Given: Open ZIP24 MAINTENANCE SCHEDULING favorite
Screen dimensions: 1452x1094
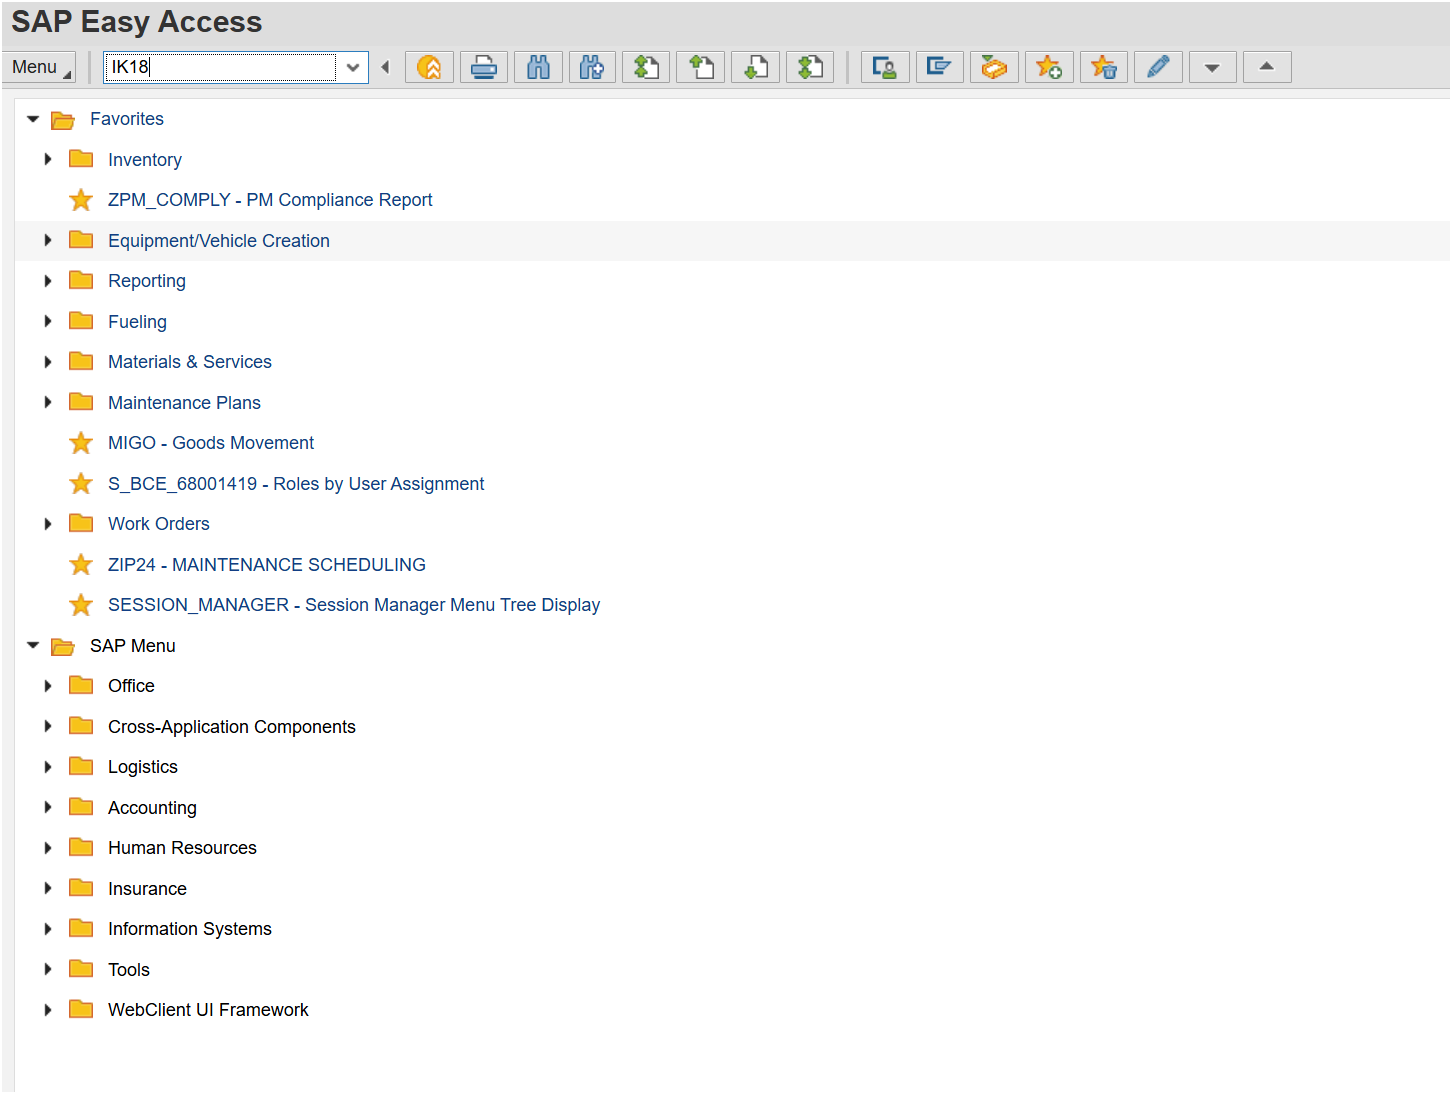Looking at the screenshot, I should [267, 565].
